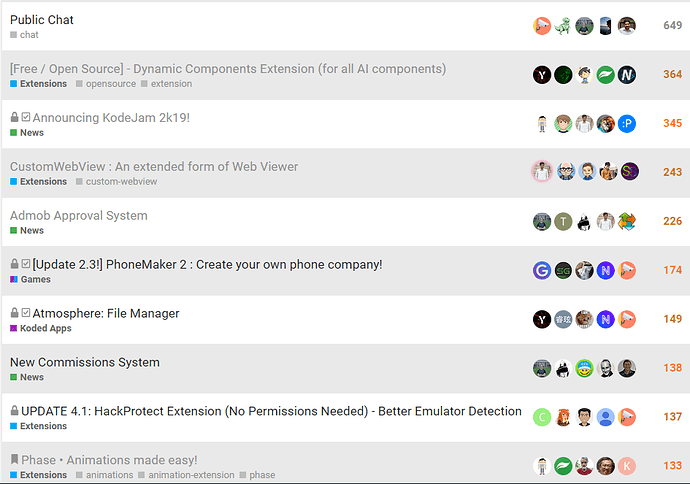Viewport: 690px width, 484px height.
Task: Click the olive T avatar in Admob Approval row
Action: [x=563, y=221]
